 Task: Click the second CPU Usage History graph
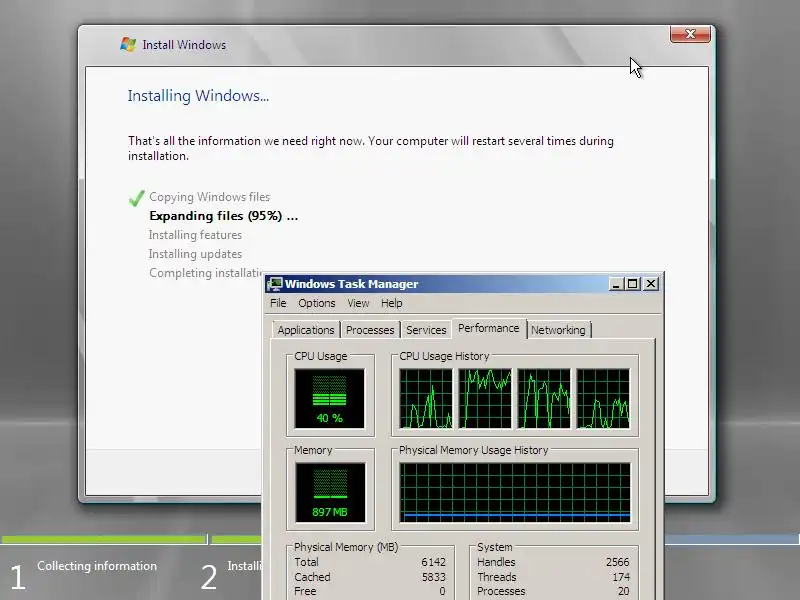(485, 398)
